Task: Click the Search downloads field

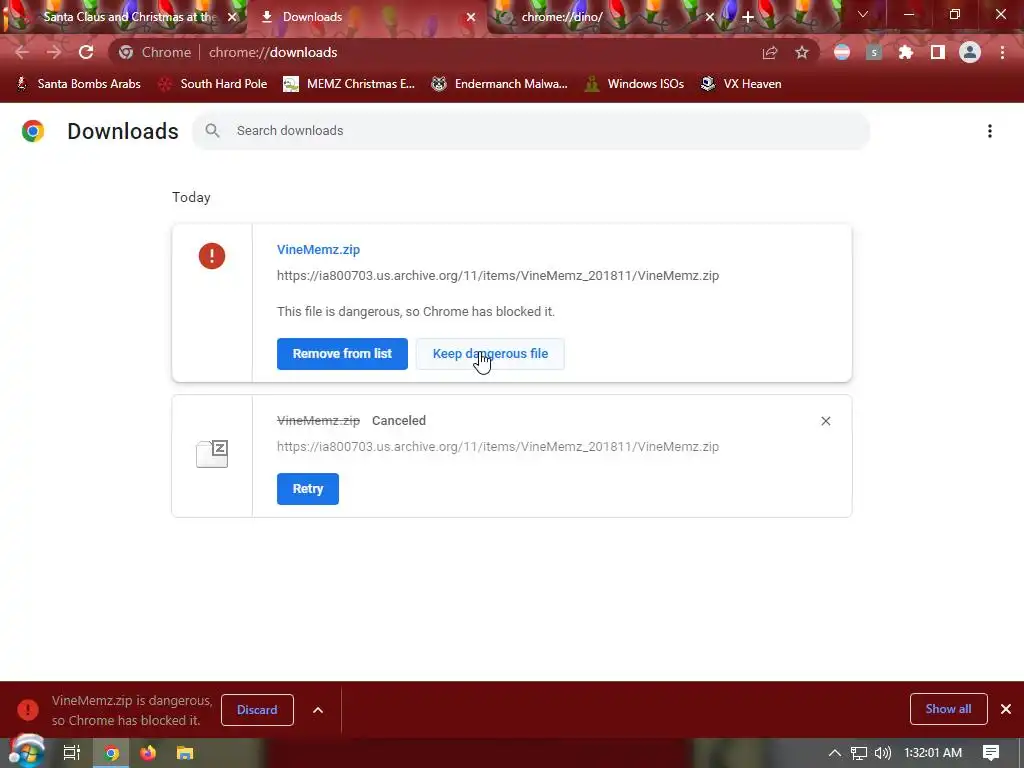Action: click(x=531, y=131)
